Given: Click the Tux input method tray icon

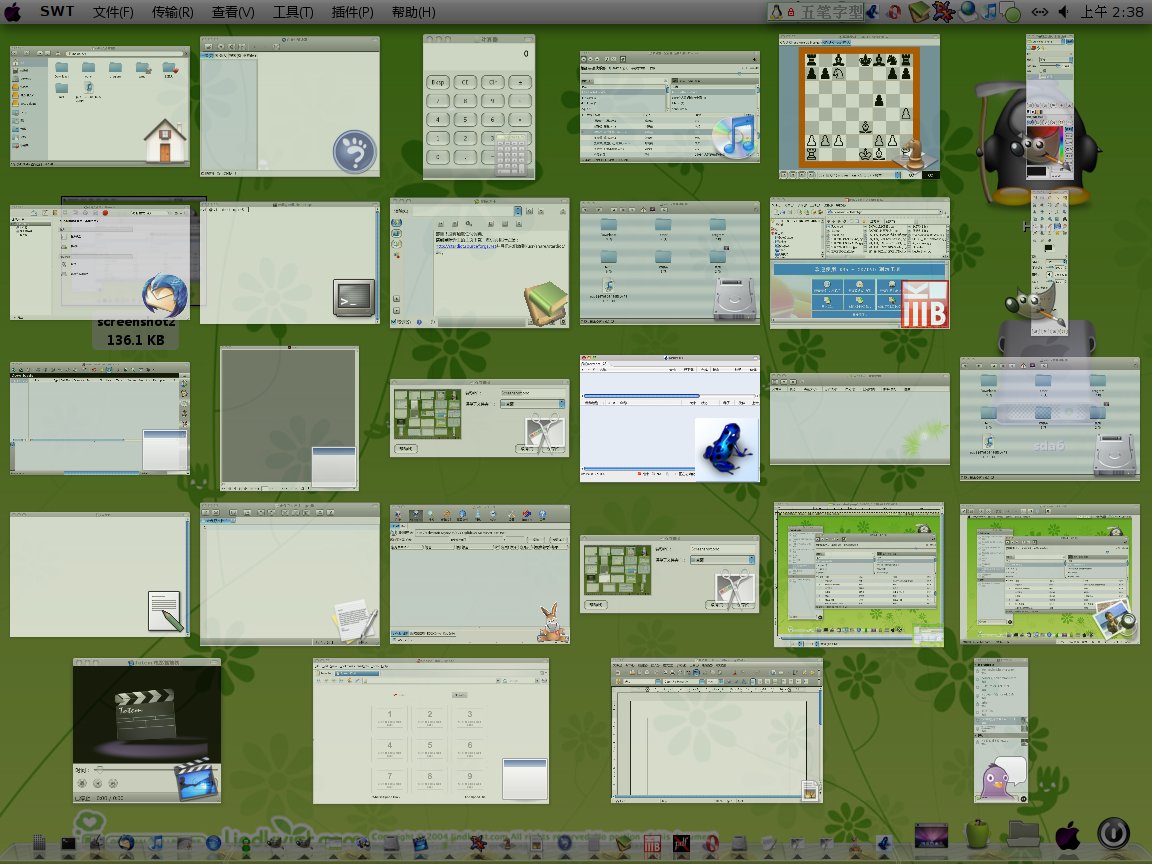Looking at the screenshot, I should click(x=776, y=12).
